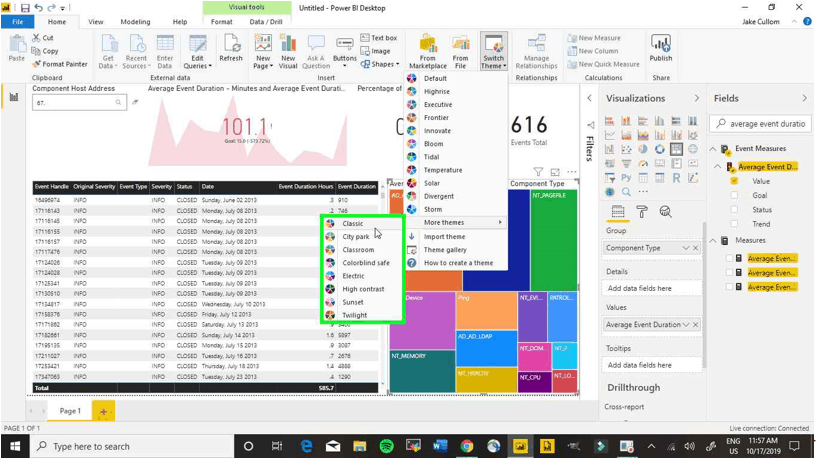The height and width of the screenshot is (460, 816).
Task: Open the Switch Theme dropdown
Action: (x=493, y=51)
